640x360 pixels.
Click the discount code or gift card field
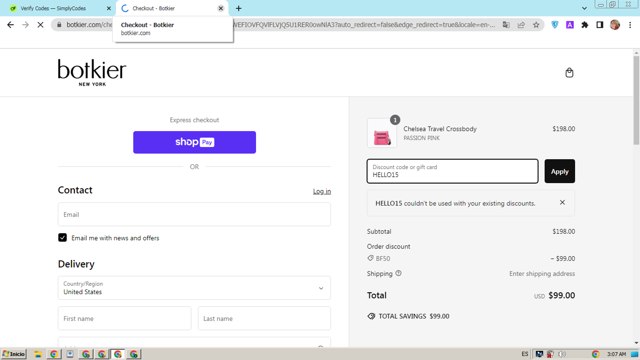click(x=452, y=171)
